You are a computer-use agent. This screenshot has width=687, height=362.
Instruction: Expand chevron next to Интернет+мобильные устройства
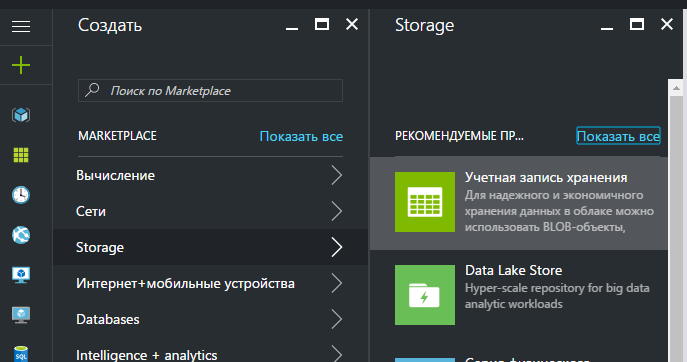coord(336,283)
